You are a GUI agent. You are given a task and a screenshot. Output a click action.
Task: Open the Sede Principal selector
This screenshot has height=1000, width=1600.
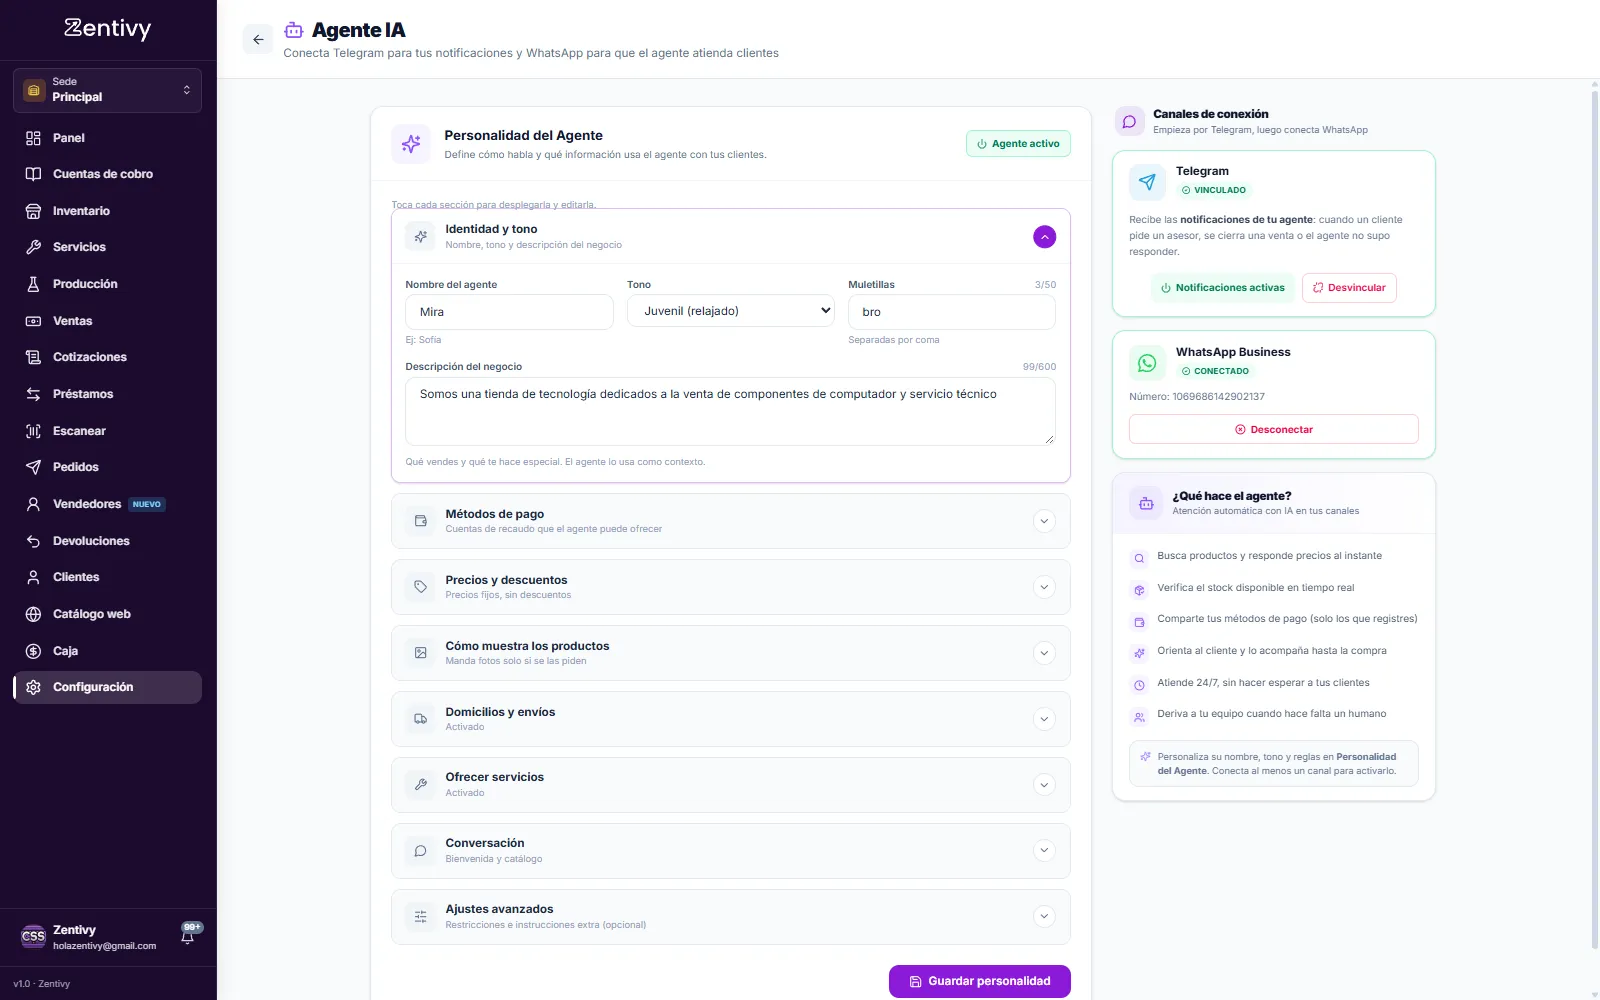(x=107, y=90)
